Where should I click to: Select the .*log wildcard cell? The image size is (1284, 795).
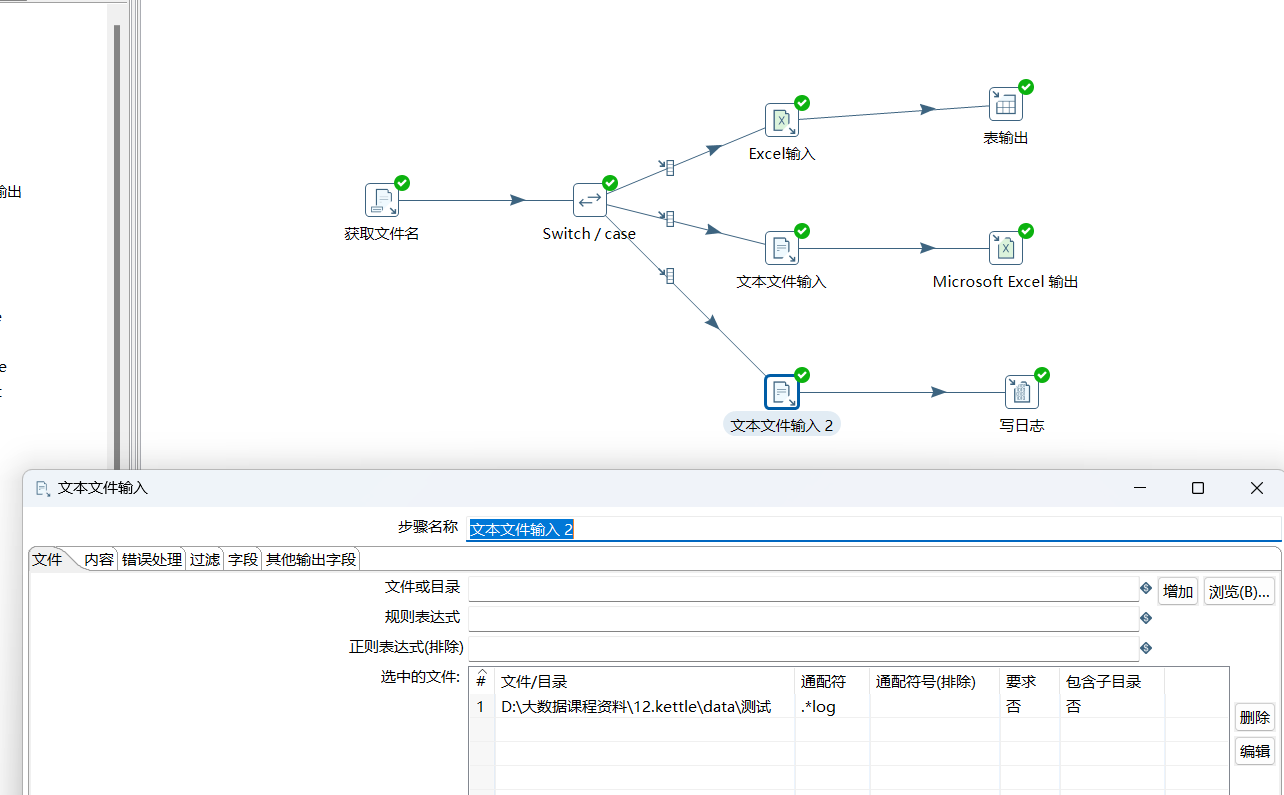(x=832, y=707)
